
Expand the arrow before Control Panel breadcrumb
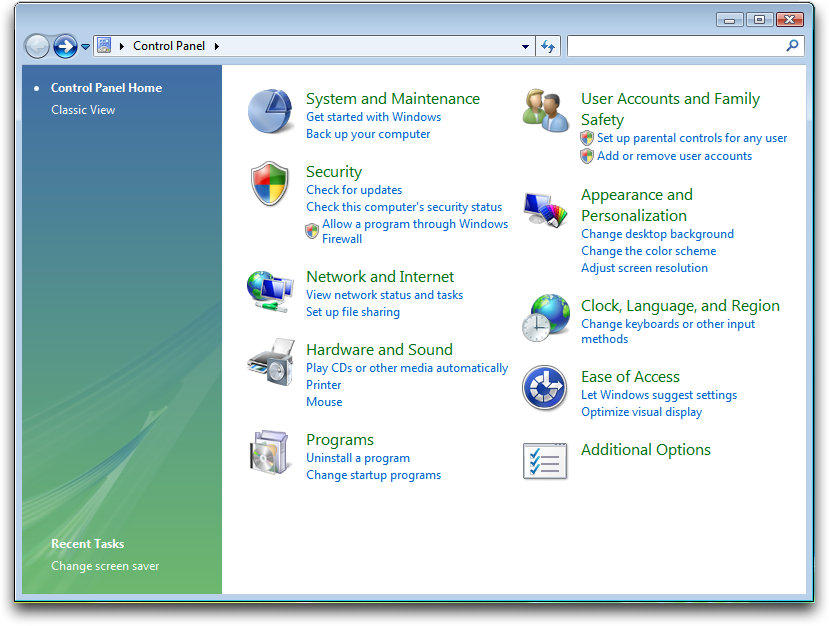122,47
